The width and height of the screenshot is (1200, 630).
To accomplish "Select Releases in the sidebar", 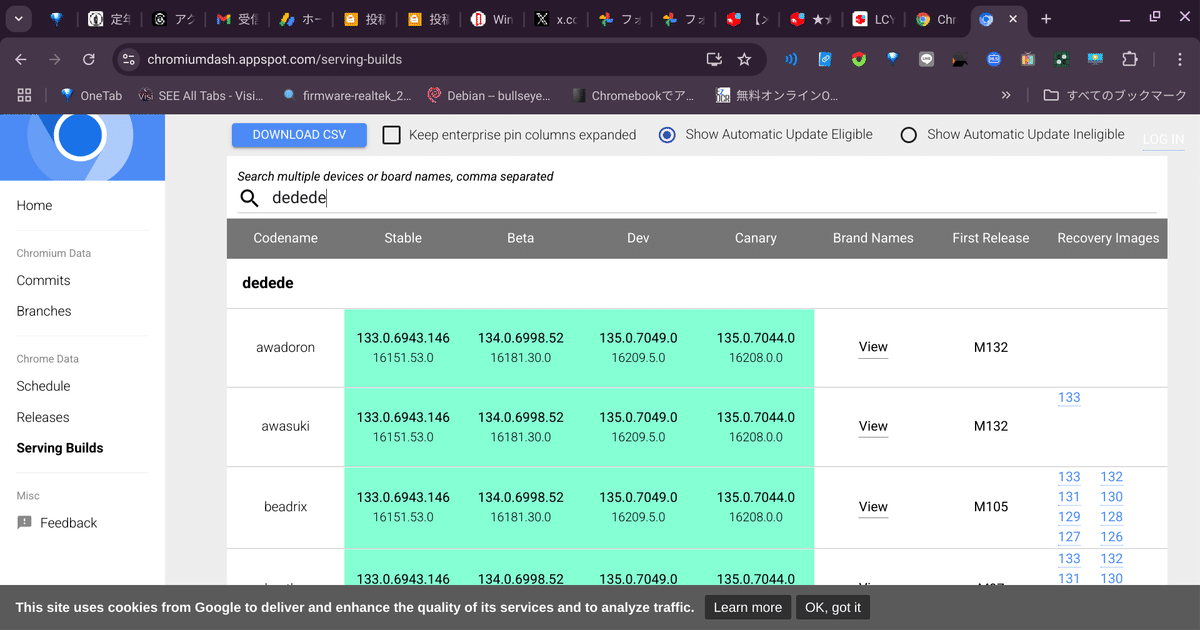I will click(x=43, y=417).
